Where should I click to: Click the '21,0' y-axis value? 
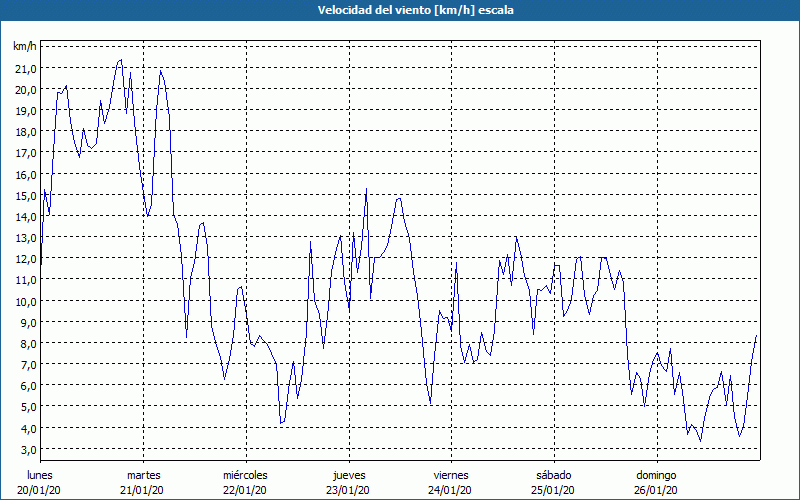point(26,68)
